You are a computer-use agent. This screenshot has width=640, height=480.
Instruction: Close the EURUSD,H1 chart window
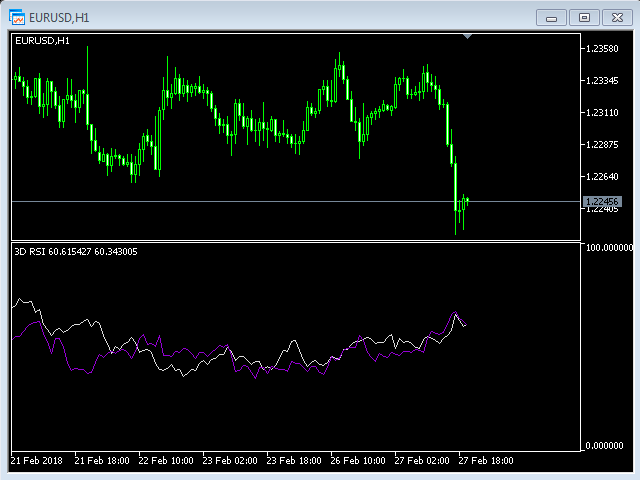[617, 18]
